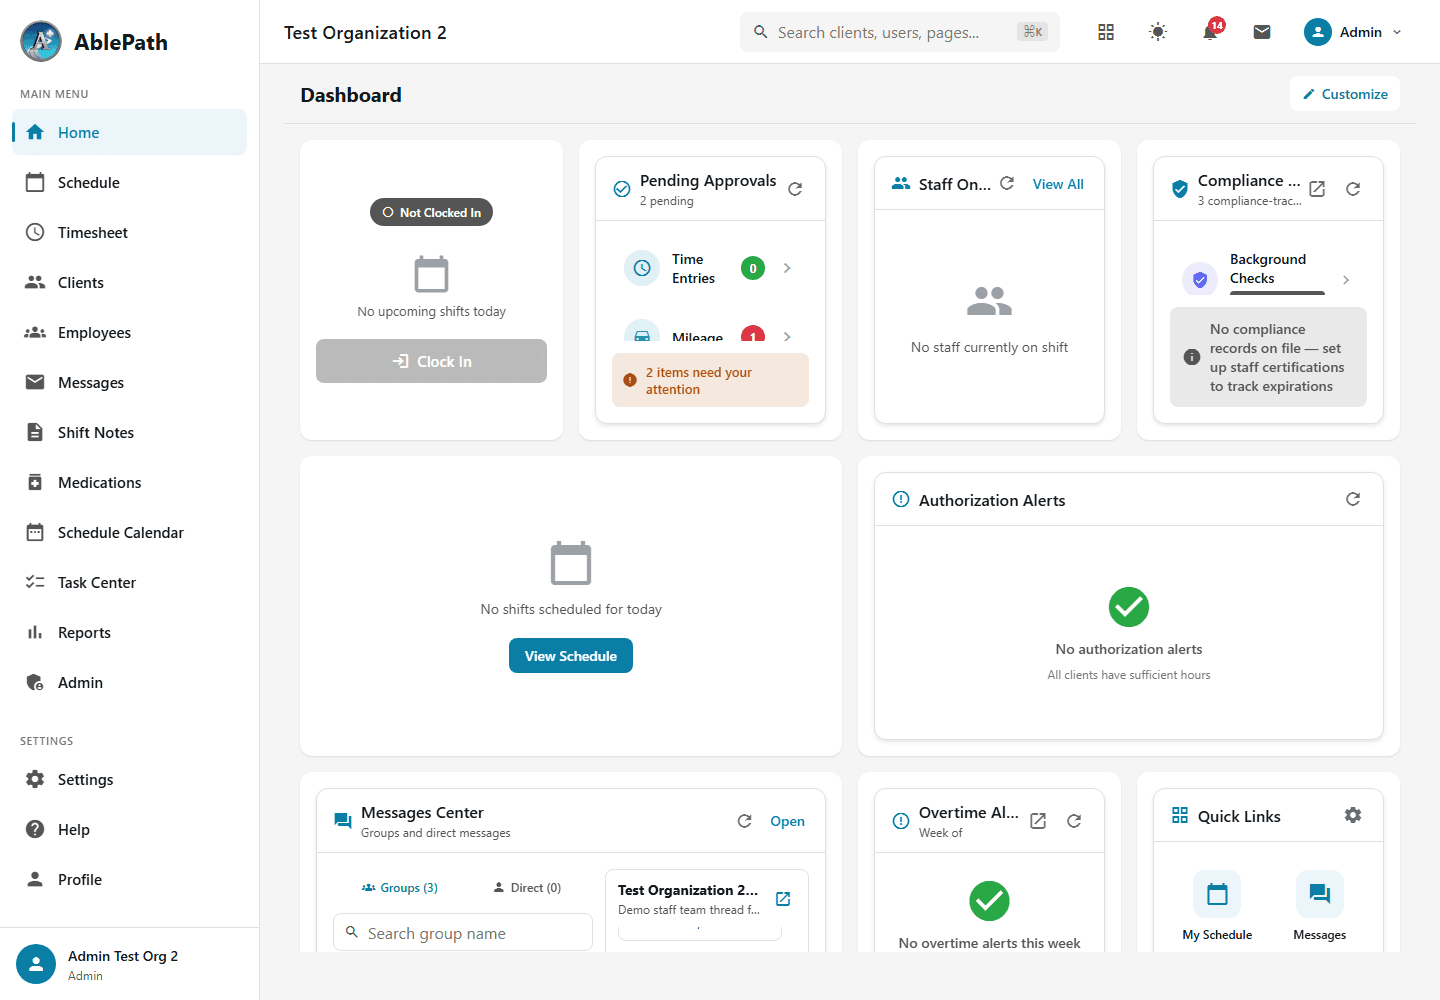Screen dimensions: 1440x1000
Task: Open Timesheet in the sidebar
Action: (130, 232)
